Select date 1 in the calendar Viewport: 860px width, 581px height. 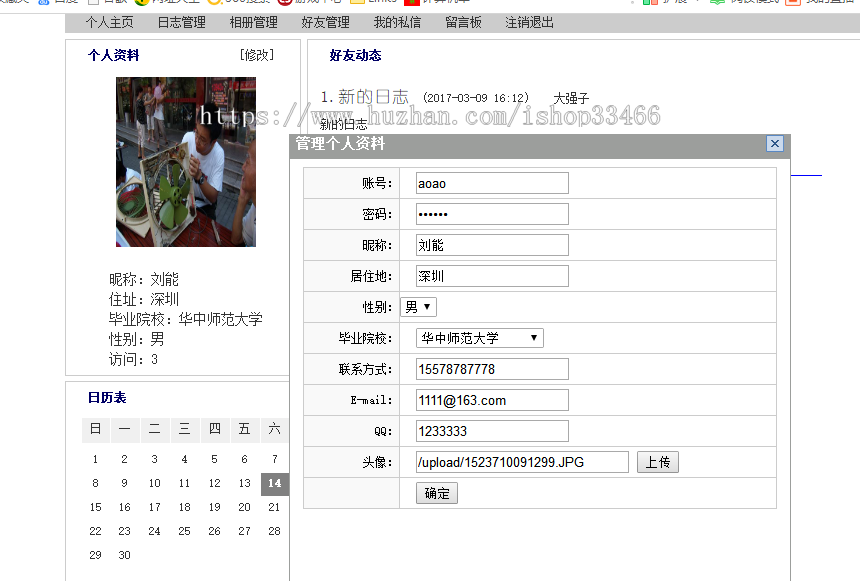point(95,459)
